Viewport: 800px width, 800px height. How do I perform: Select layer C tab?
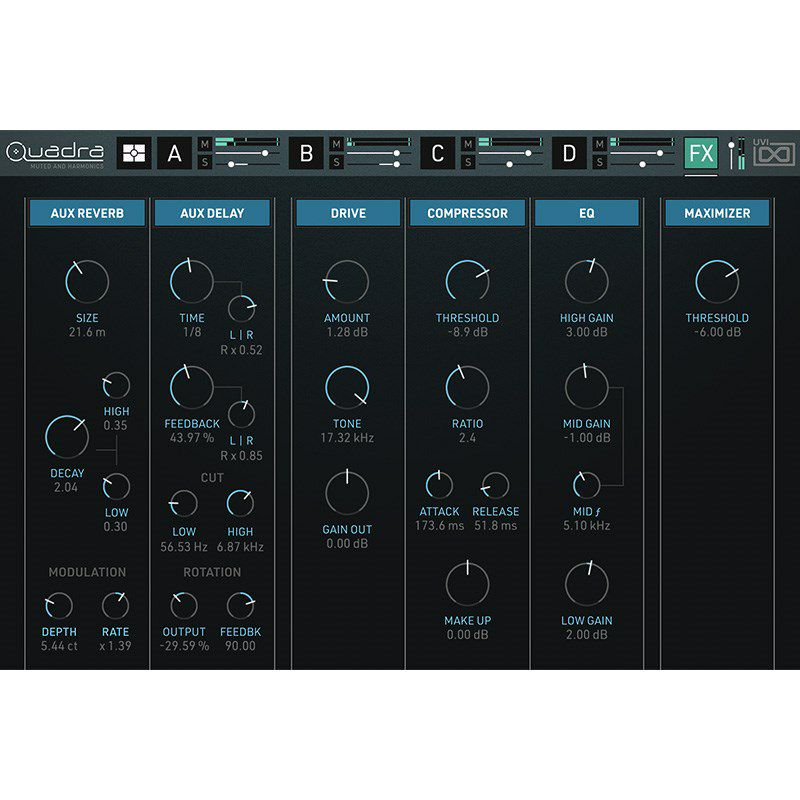(438, 153)
